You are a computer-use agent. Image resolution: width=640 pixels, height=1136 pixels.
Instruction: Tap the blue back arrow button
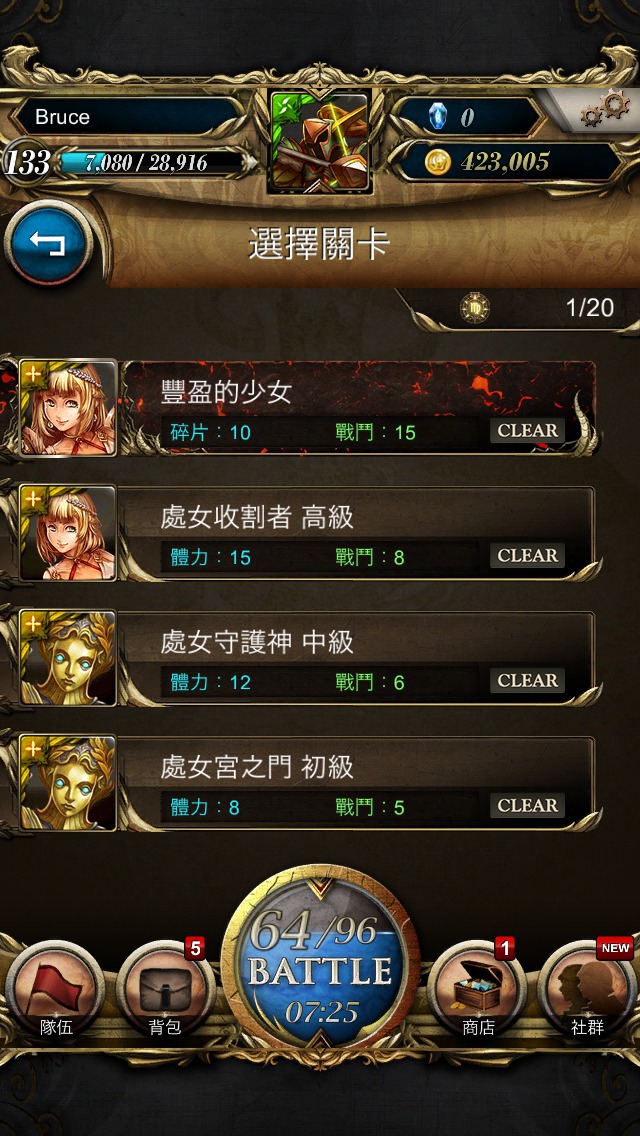click(48, 245)
